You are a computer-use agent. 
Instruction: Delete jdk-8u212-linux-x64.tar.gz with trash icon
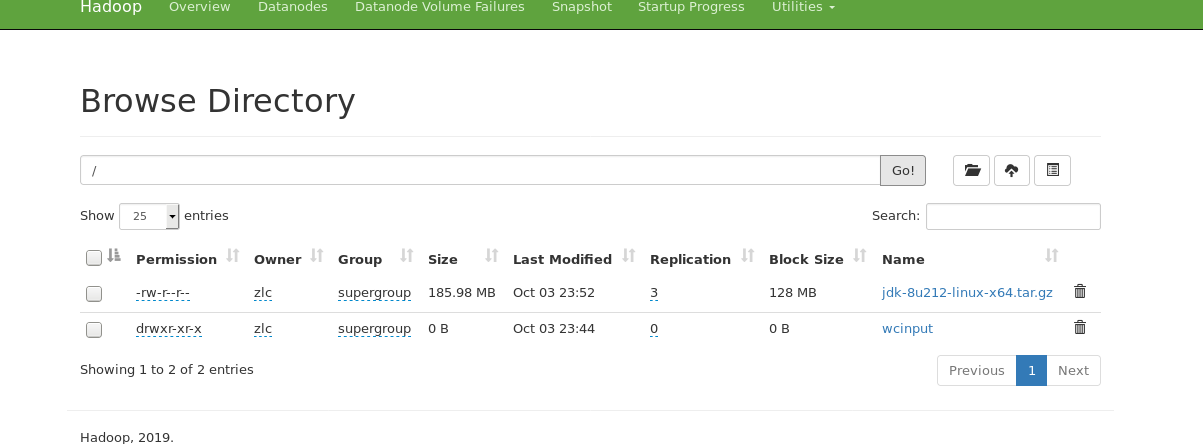coord(1080,292)
